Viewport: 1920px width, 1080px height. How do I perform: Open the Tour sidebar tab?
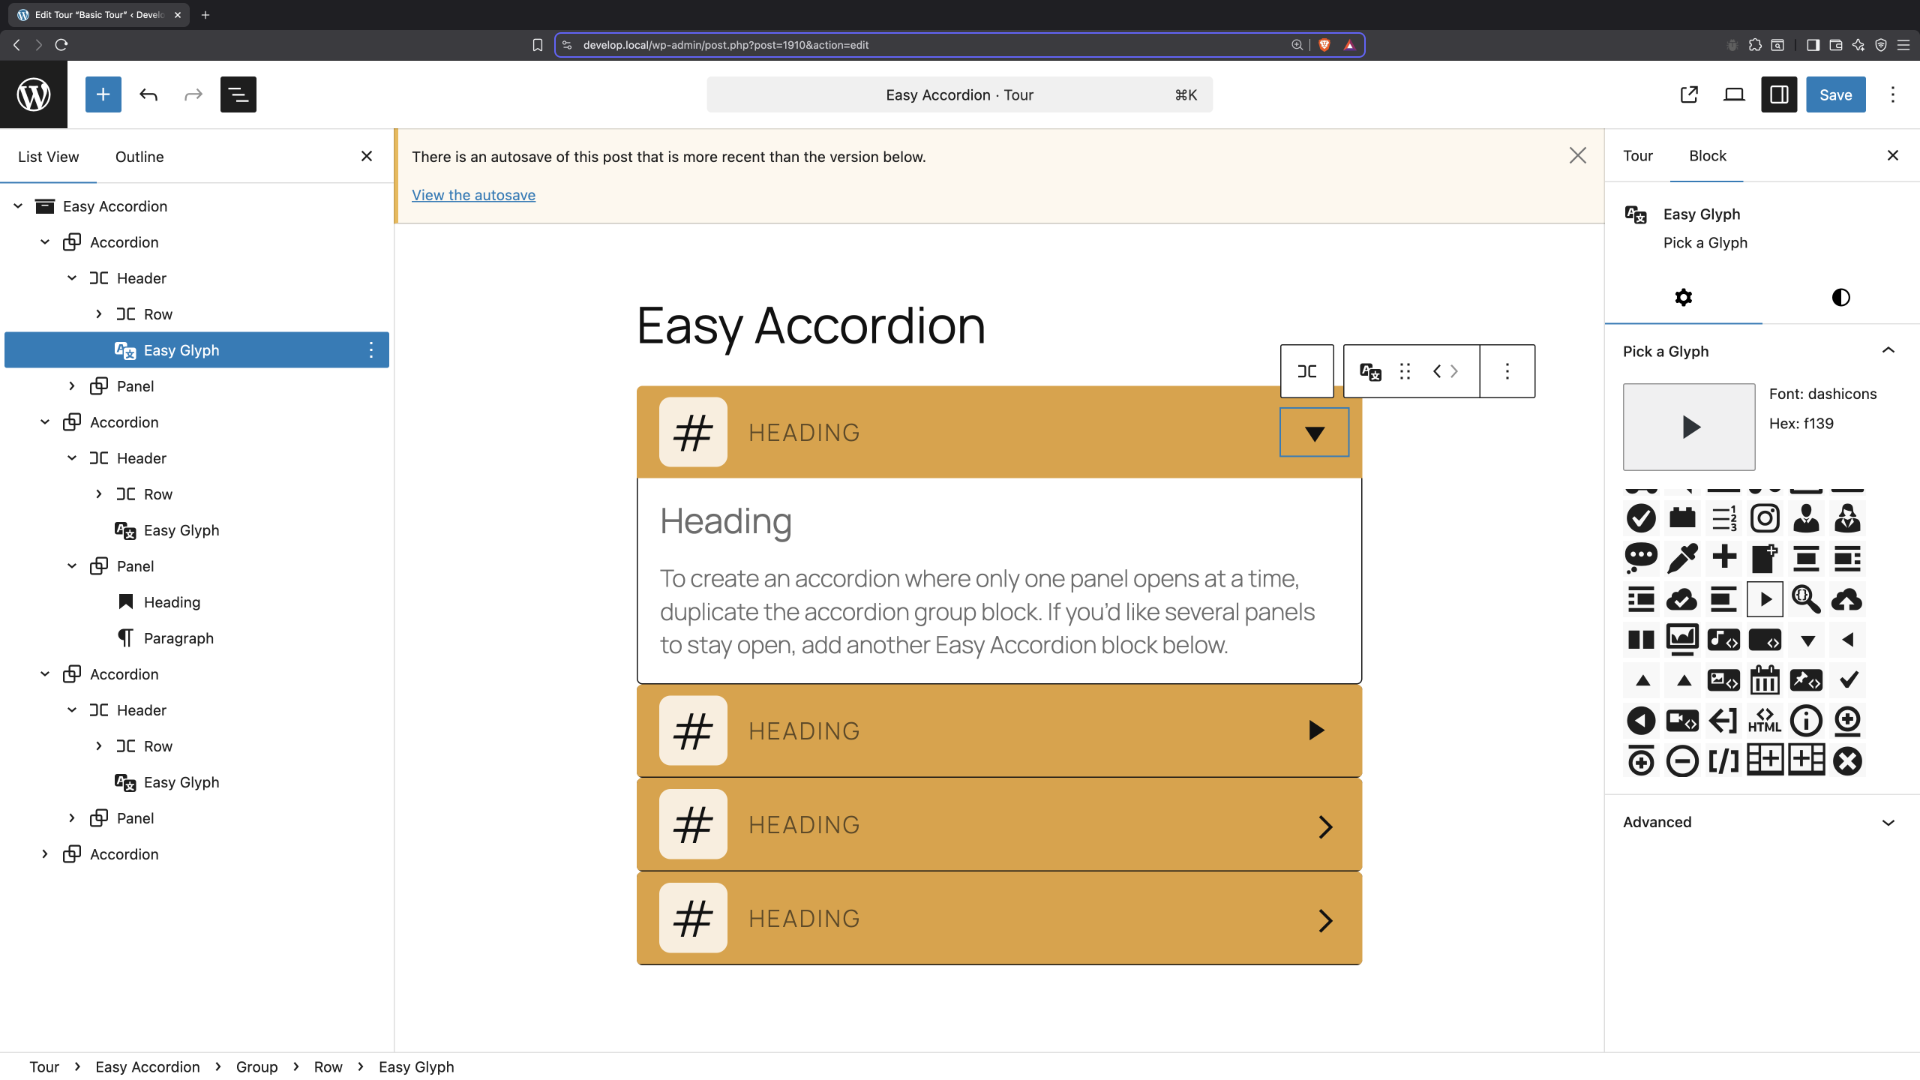click(x=1637, y=156)
